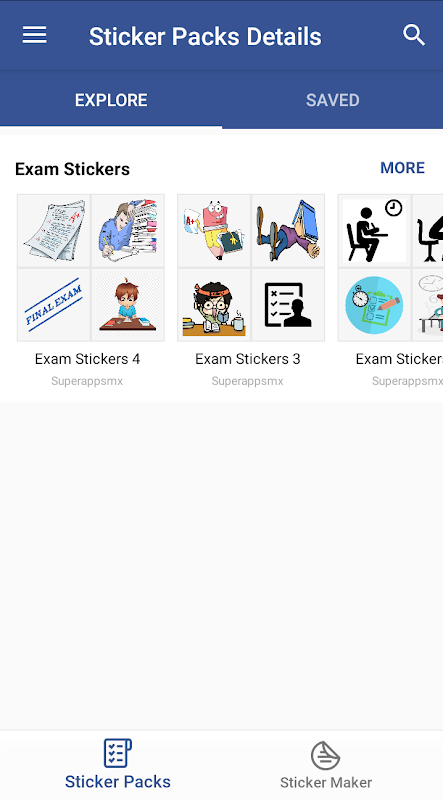The width and height of the screenshot is (443, 800).
Task: Open the hamburger navigation menu
Action: tap(34, 35)
